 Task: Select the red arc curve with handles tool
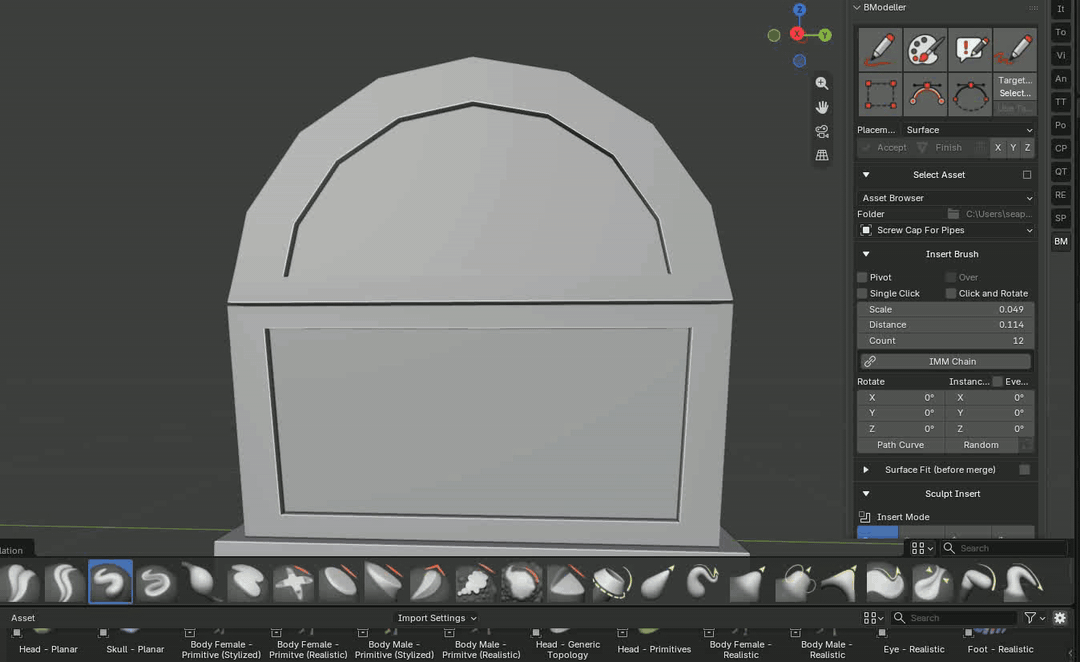[925, 94]
